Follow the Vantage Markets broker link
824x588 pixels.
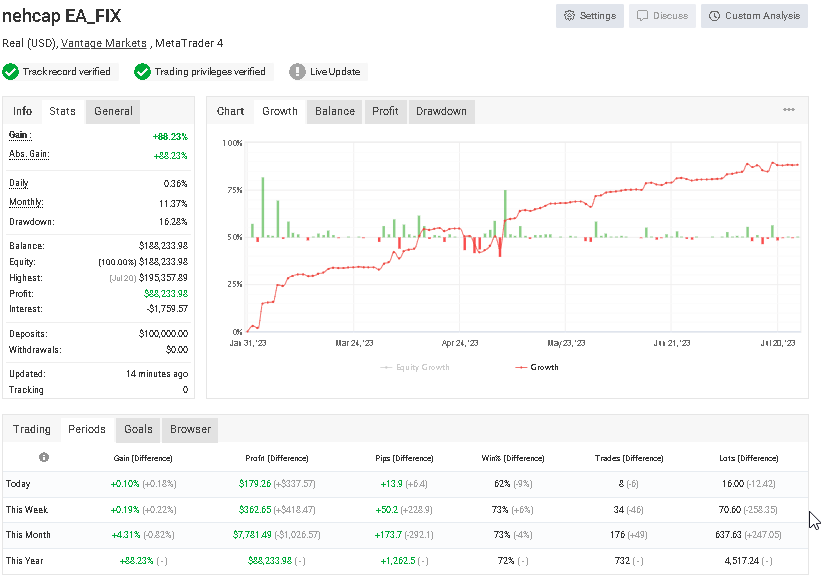[x=105, y=43]
